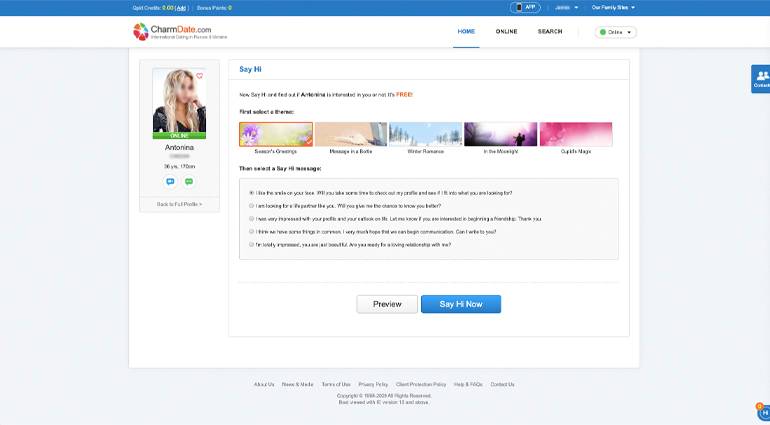The height and width of the screenshot is (425, 770).
Task: Choose the 'looking for a life partner' message
Action: pyautogui.click(x=251, y=205)
